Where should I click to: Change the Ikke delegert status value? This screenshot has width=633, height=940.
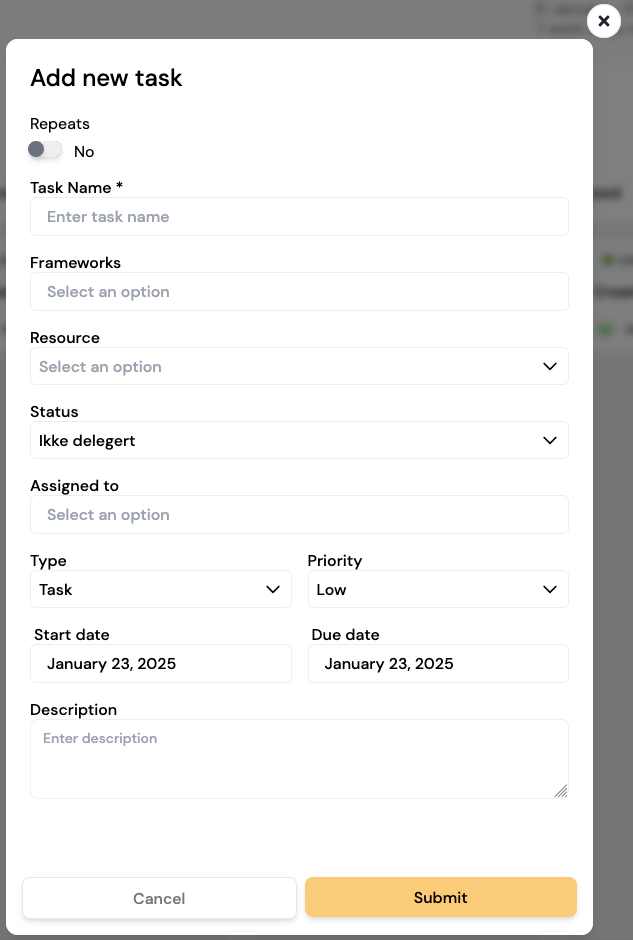pyautogui.click(x=299, y=440)
